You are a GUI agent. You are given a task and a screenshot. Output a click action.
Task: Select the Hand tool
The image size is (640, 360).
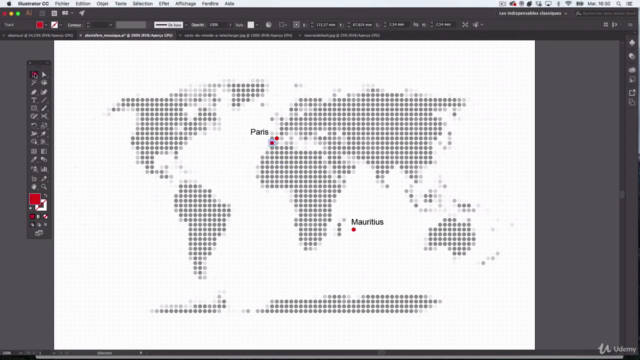click(x=34, y=187)
